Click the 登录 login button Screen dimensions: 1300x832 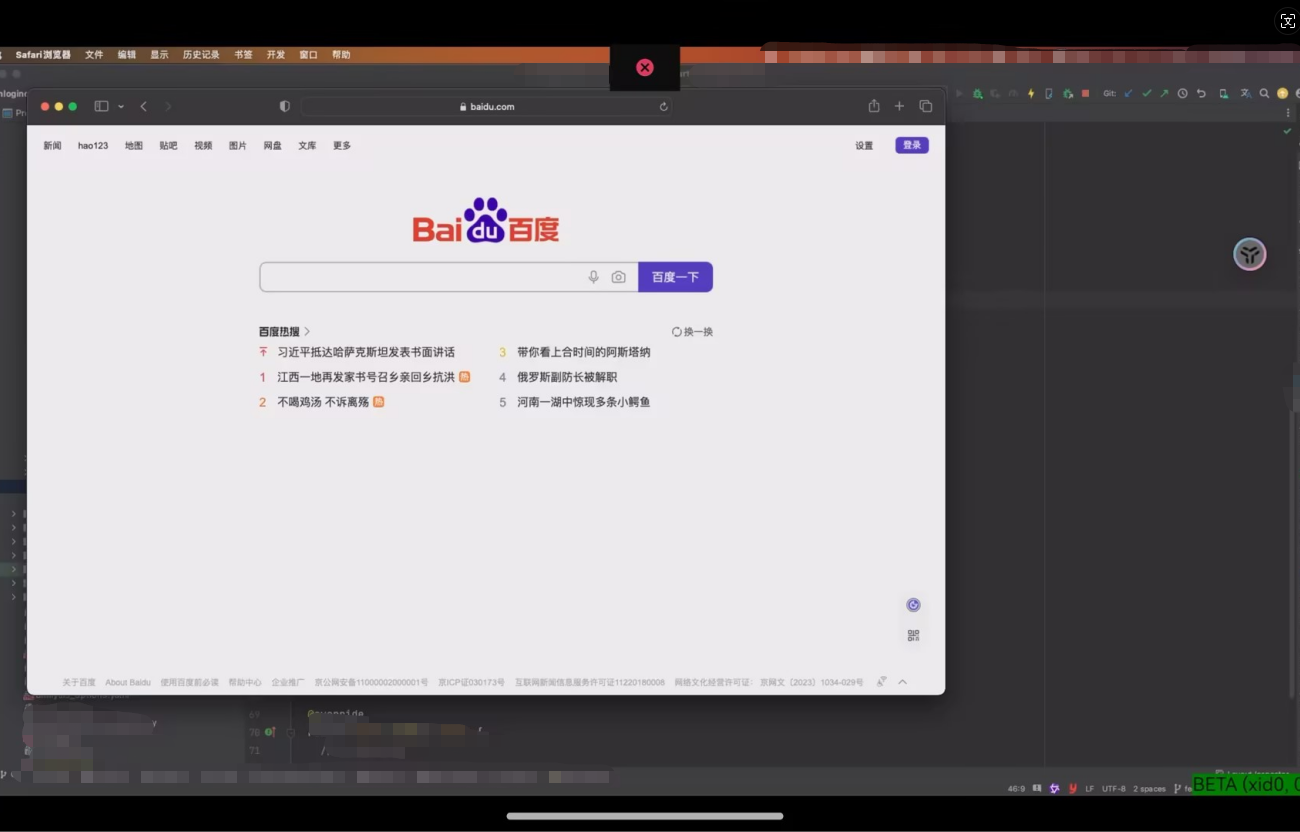point(912,145)
